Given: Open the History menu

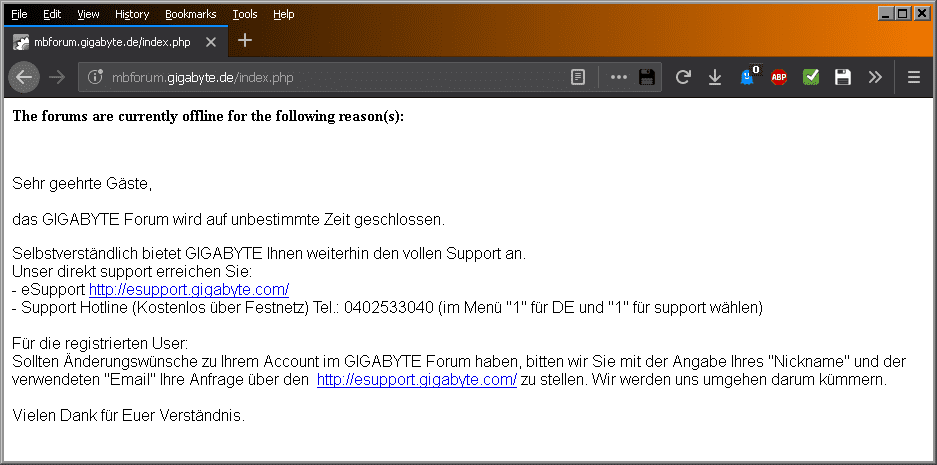Looking at the screenshot, I should pos(132,14).
